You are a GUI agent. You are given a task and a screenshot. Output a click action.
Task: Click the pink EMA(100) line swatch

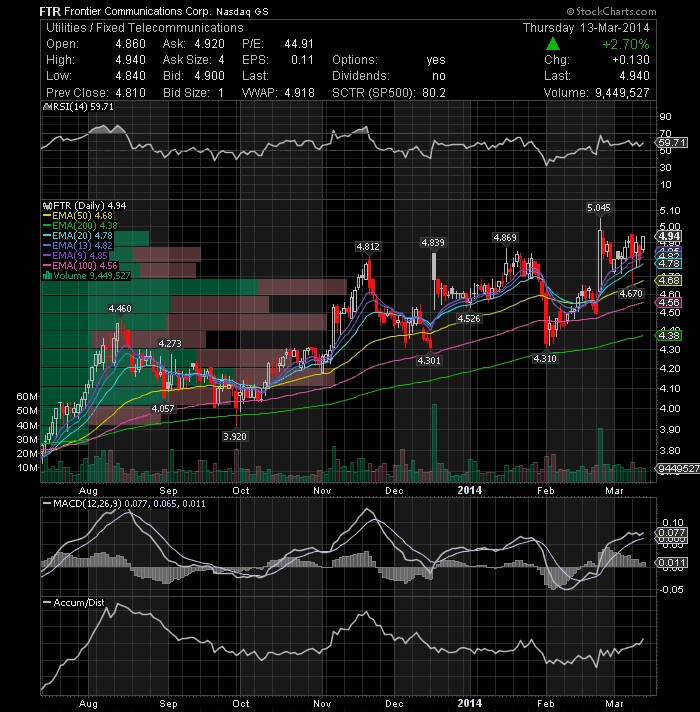(x=47, y=266)
